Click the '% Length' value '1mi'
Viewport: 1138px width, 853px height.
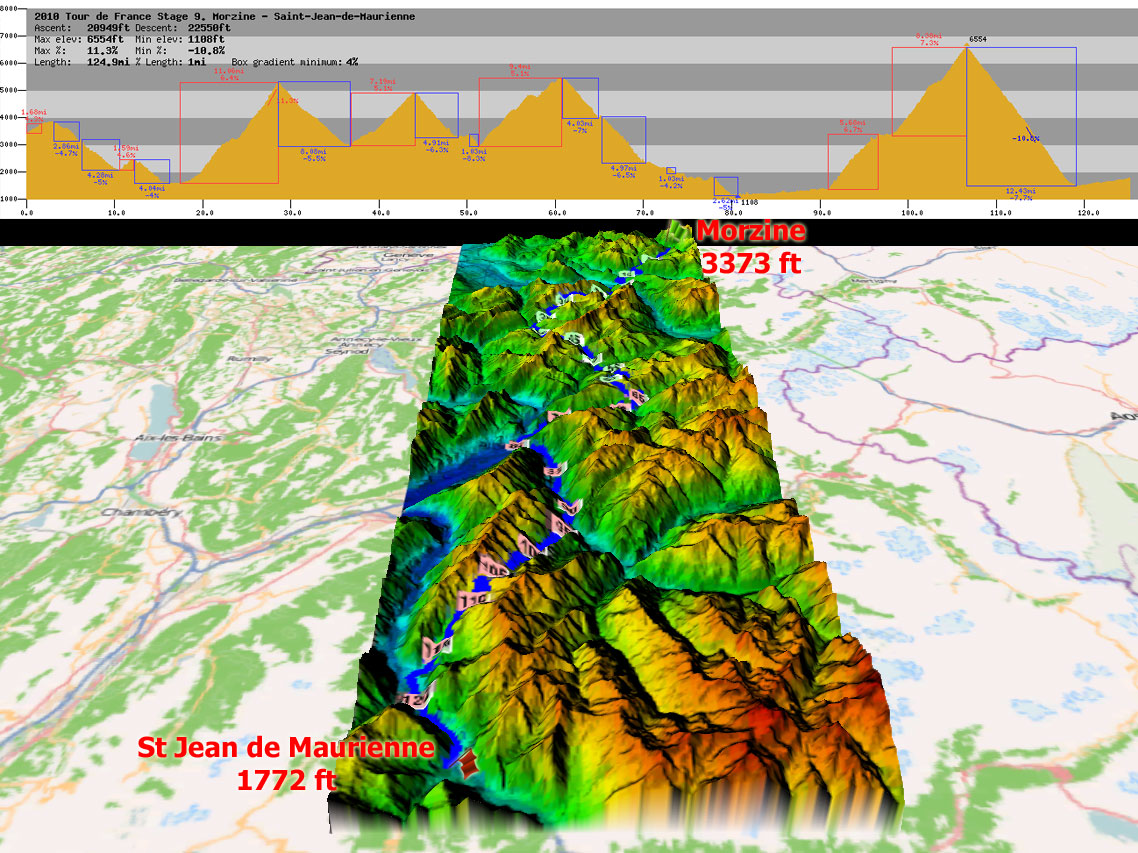[x=197, y=62]
